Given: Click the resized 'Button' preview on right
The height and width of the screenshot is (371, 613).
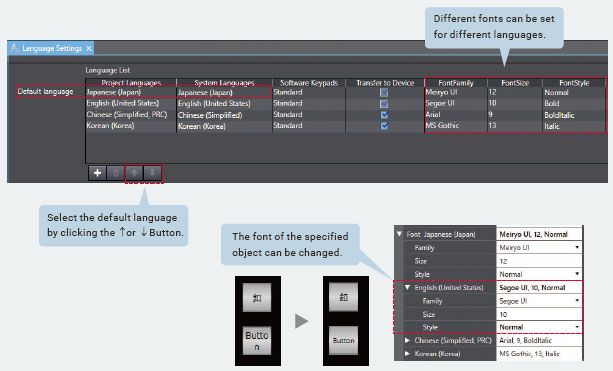Looking at the screenshot, I should point(343,341).
